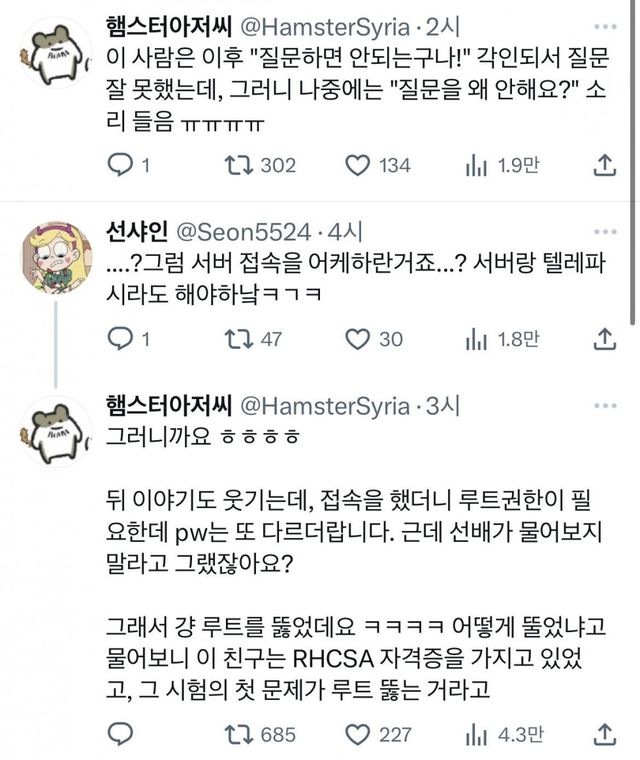View analytics showing 1.8만 views

[x=475, y=340]
